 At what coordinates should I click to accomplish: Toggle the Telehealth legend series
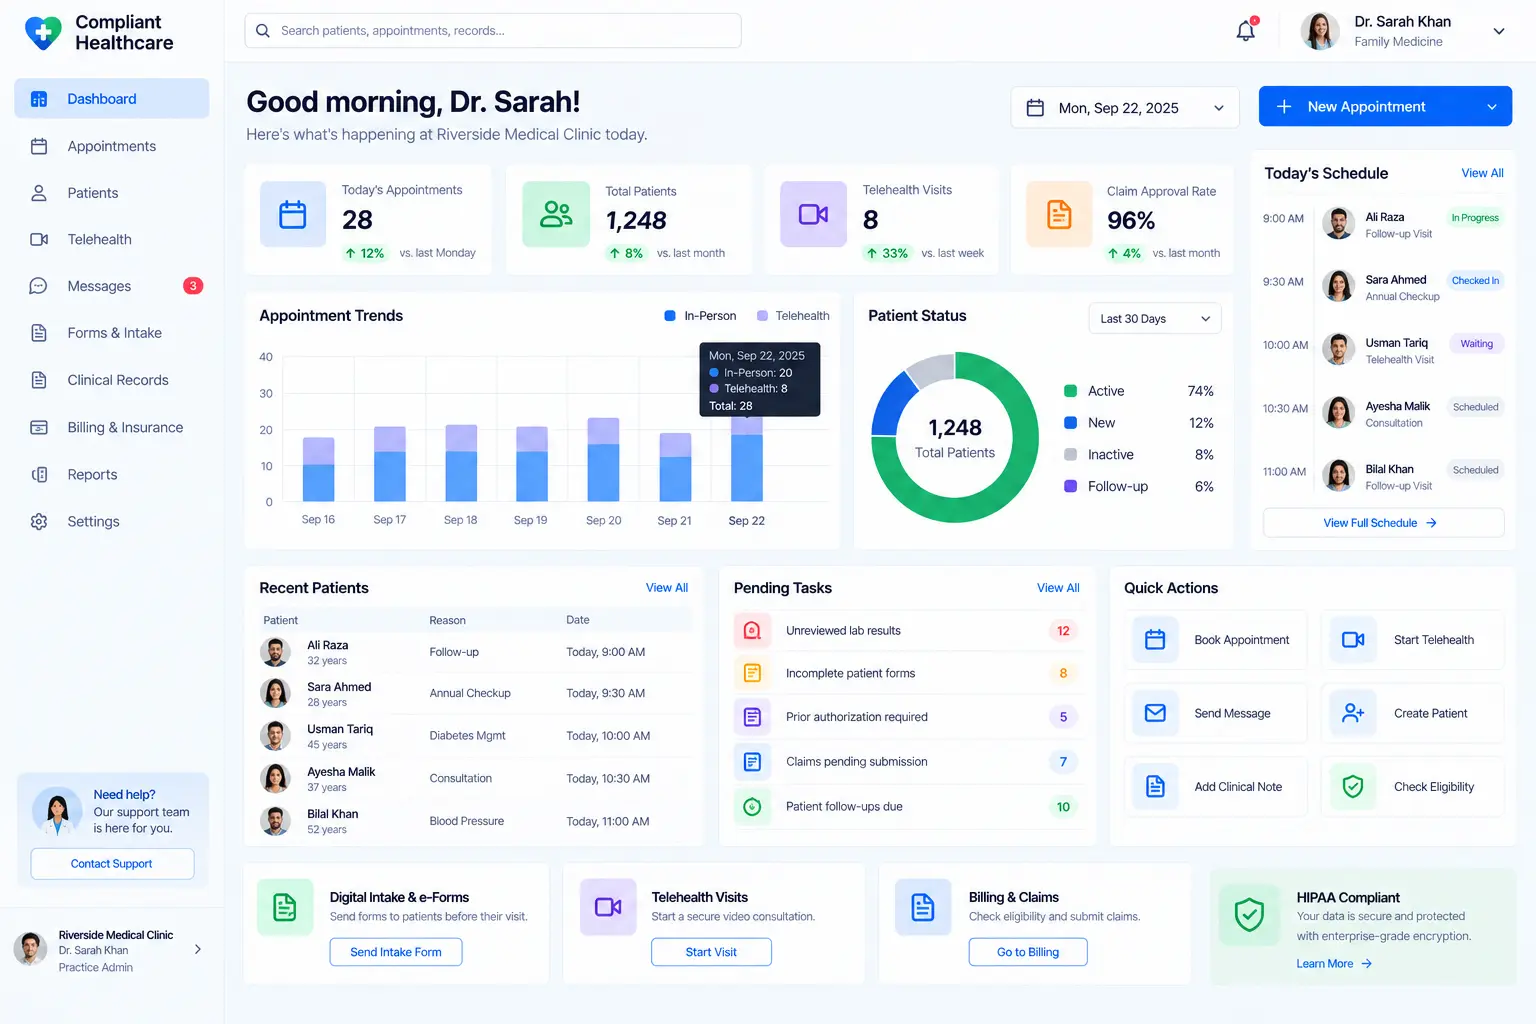coord(793,316)
